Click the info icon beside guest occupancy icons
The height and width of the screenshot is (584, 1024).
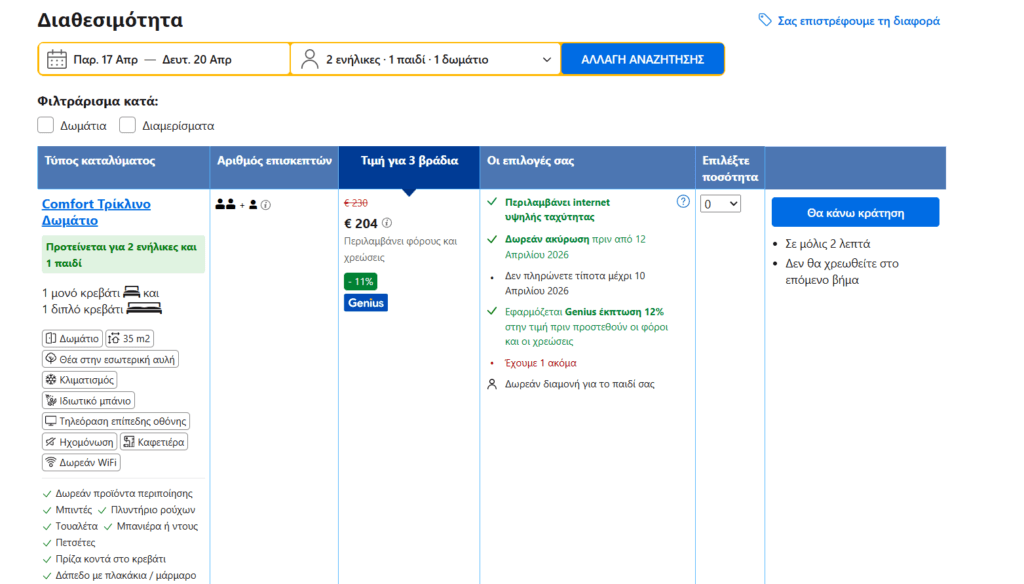(266, 205)
